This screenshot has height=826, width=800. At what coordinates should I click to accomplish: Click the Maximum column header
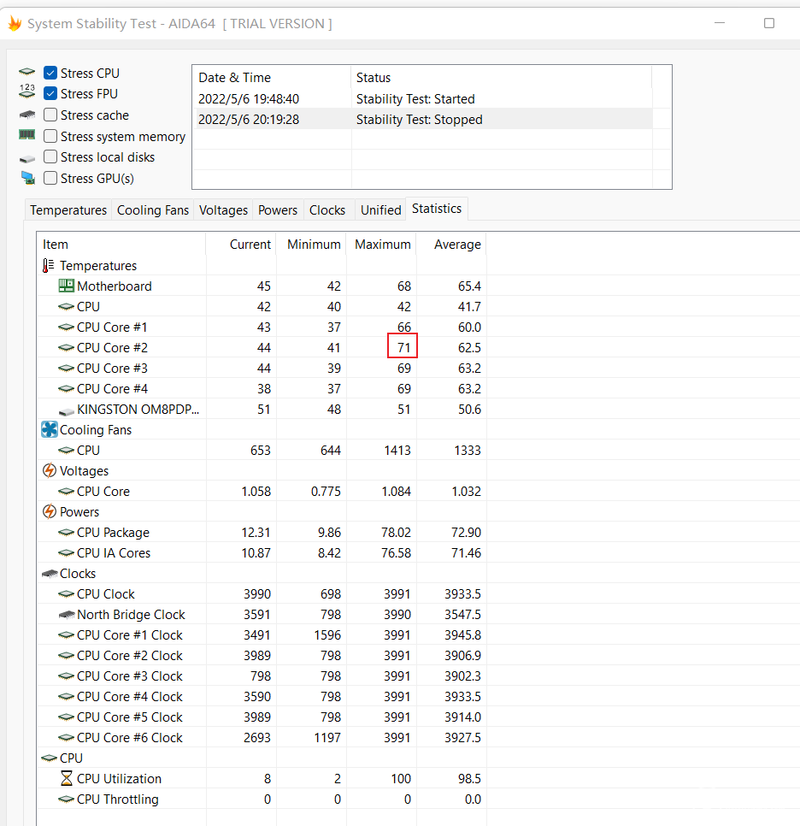381,244
